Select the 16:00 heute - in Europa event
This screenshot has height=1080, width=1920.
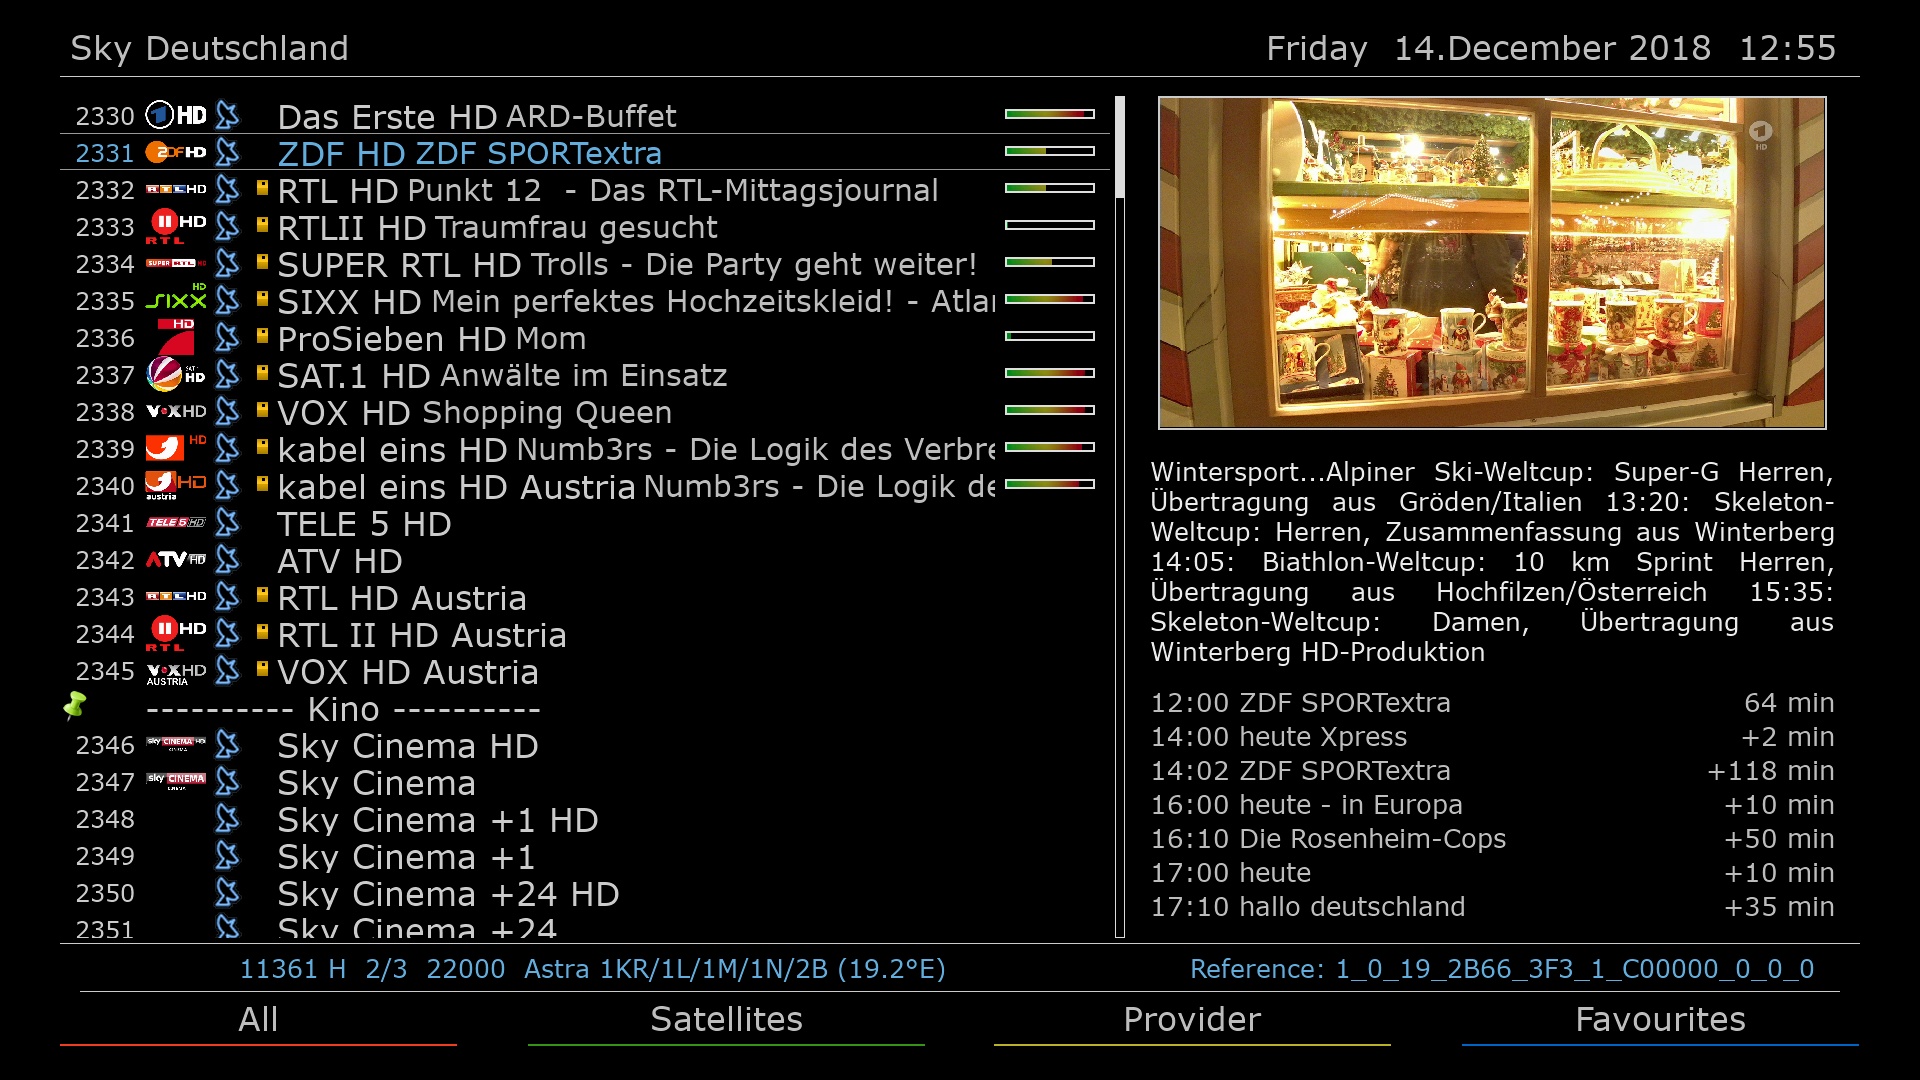point(1492,805)
